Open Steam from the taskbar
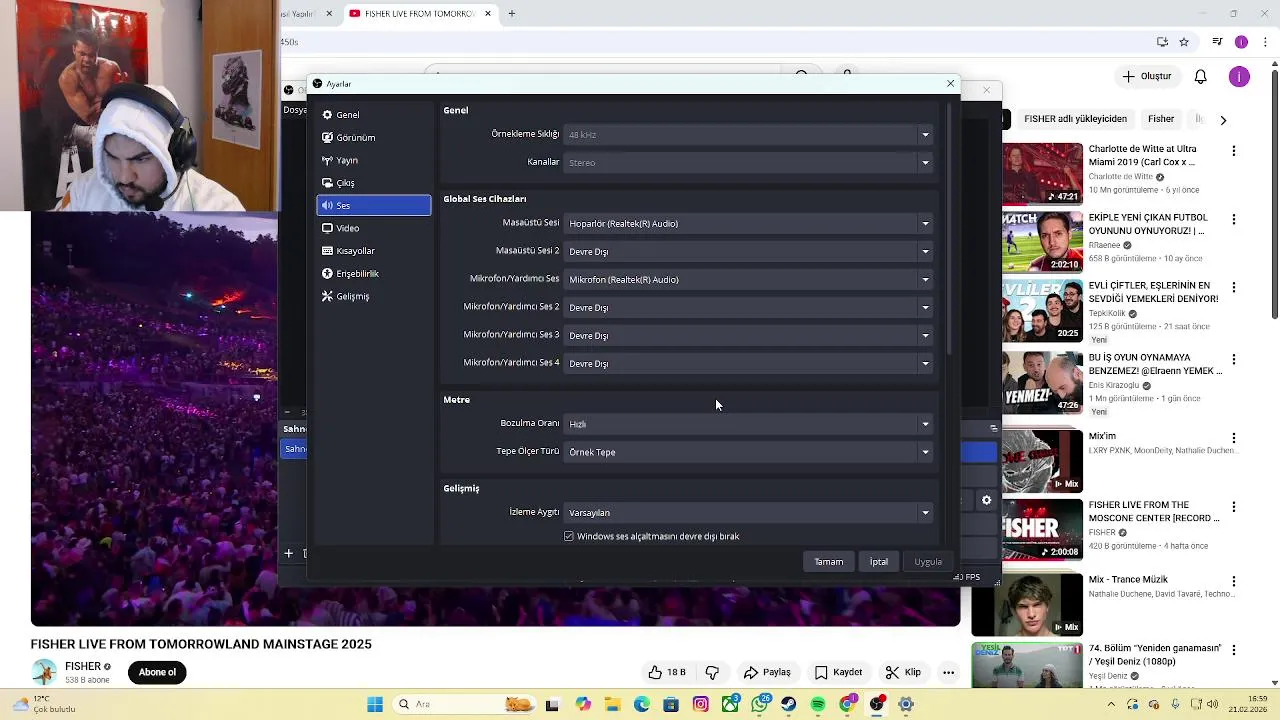Screen dimensions: 1280x720 789,704
